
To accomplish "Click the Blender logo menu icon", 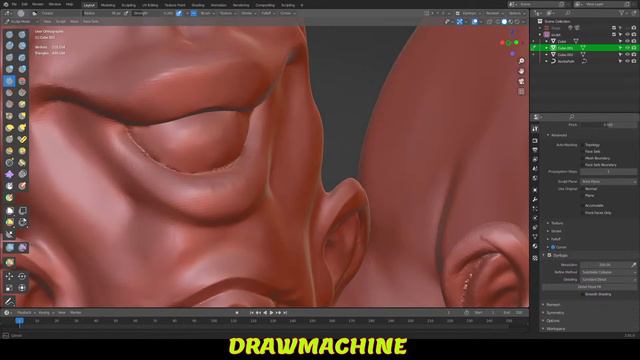I will point(6,4).
